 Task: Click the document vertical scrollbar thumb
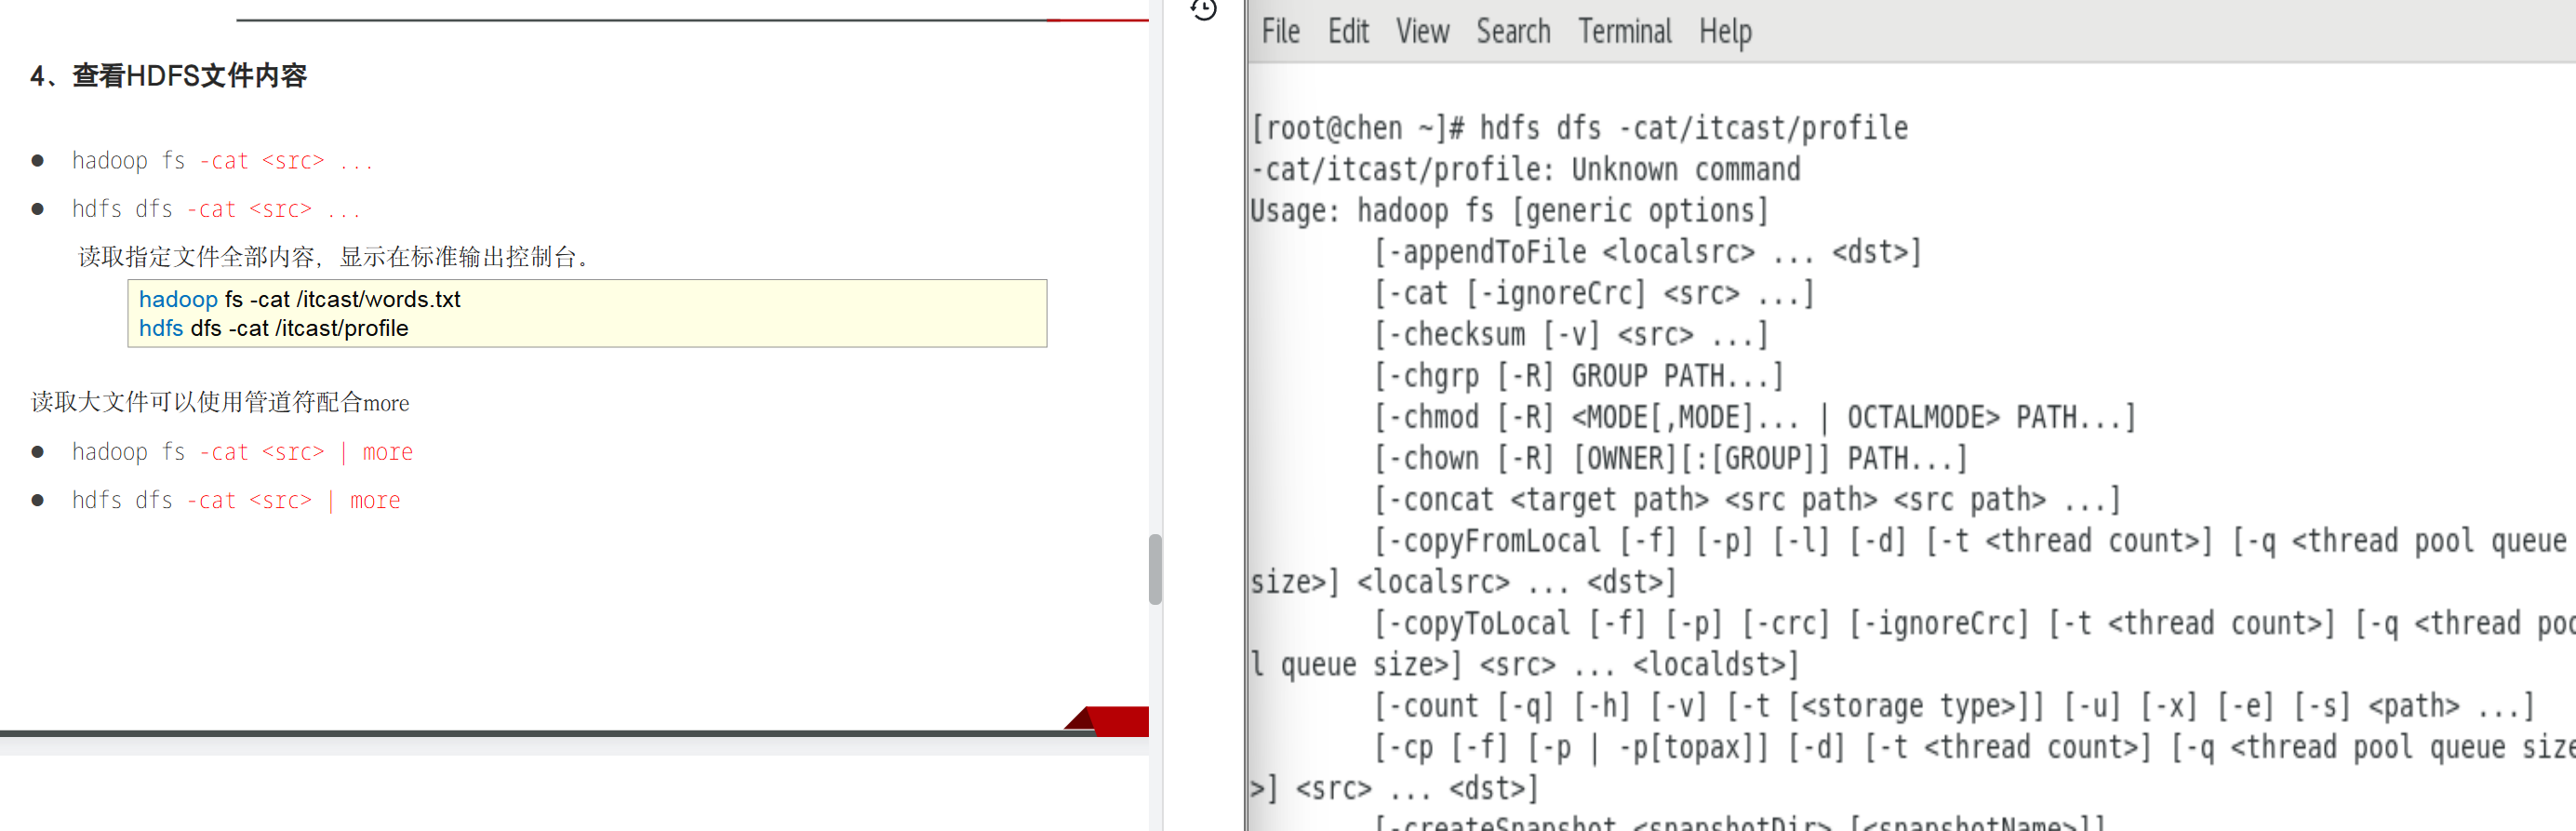tap(1155, 569)
